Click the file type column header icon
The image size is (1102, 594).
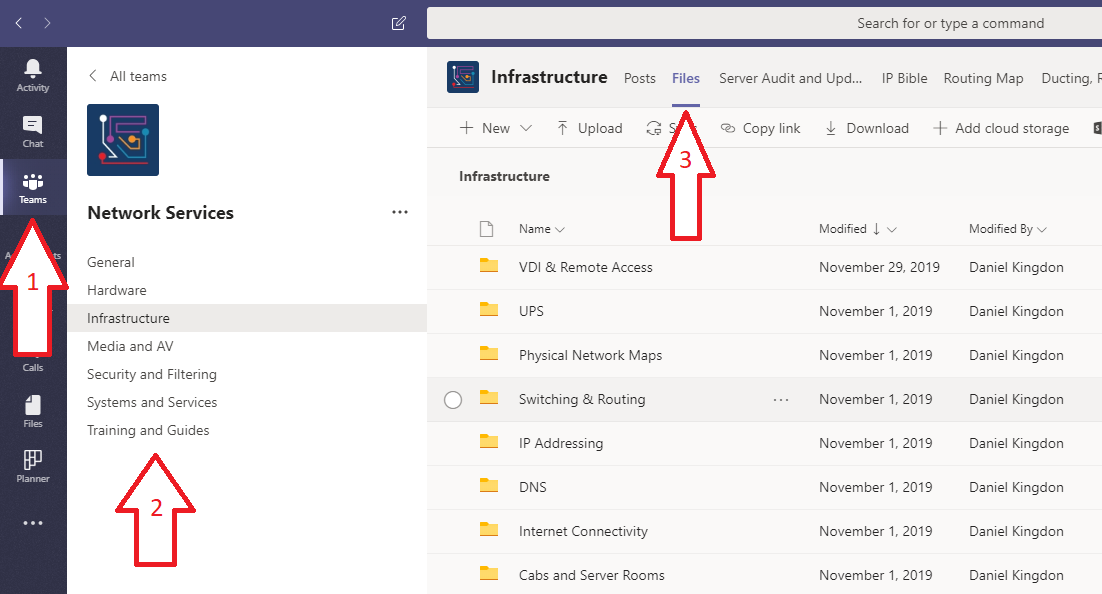click(x=486, y=228)
